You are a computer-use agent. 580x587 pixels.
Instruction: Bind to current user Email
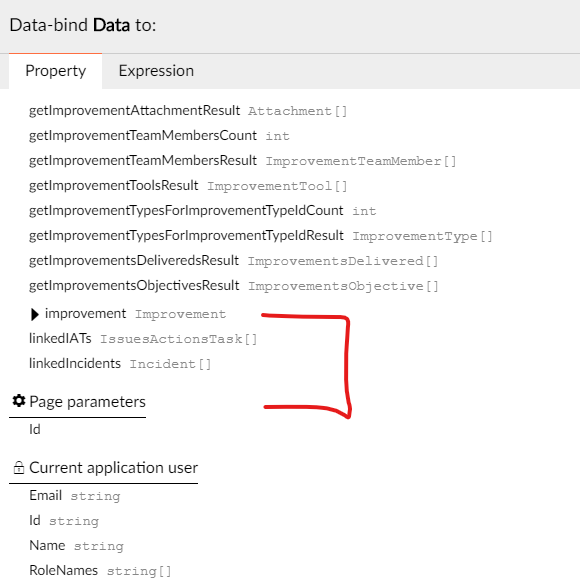[x=75, y=496]
